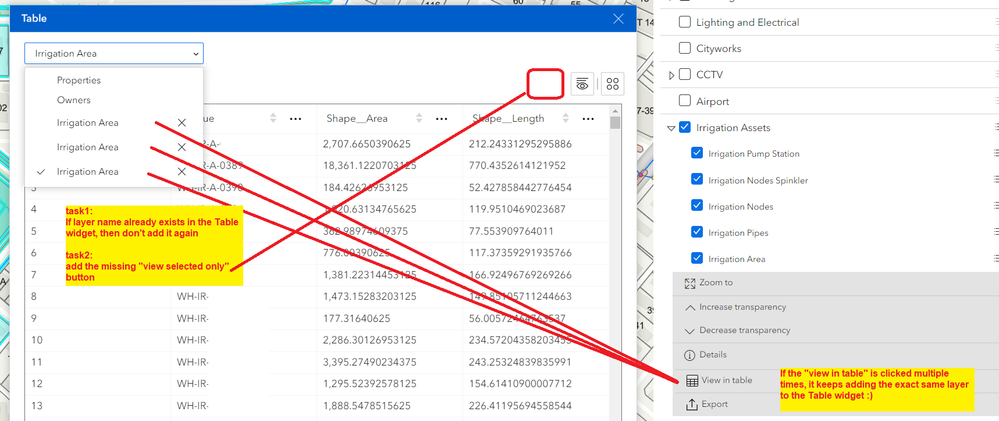Open options for Irrigation Area layer
This screenshot has width=999, height=421.
996,259
